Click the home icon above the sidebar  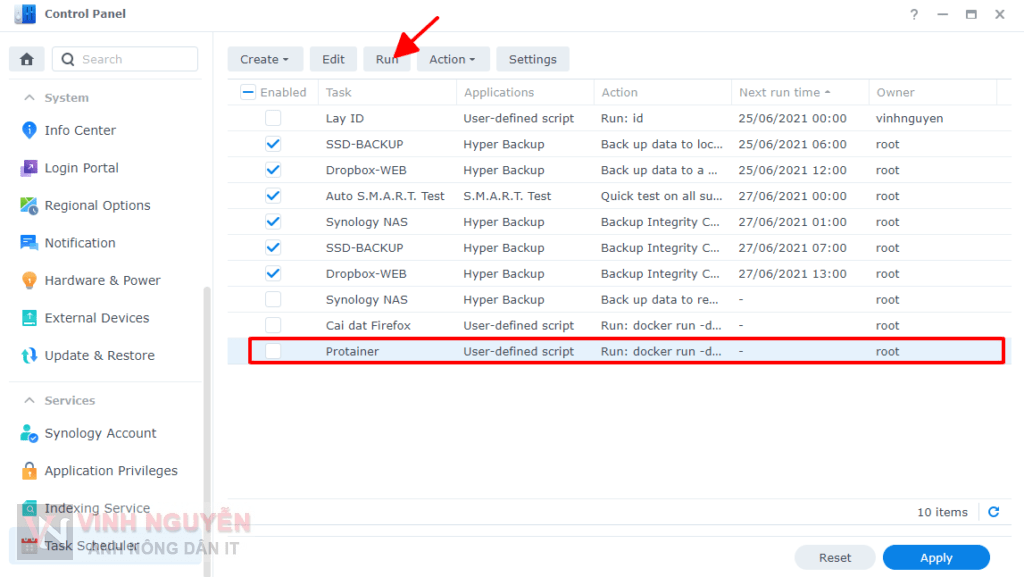click(x=26, y=59)
